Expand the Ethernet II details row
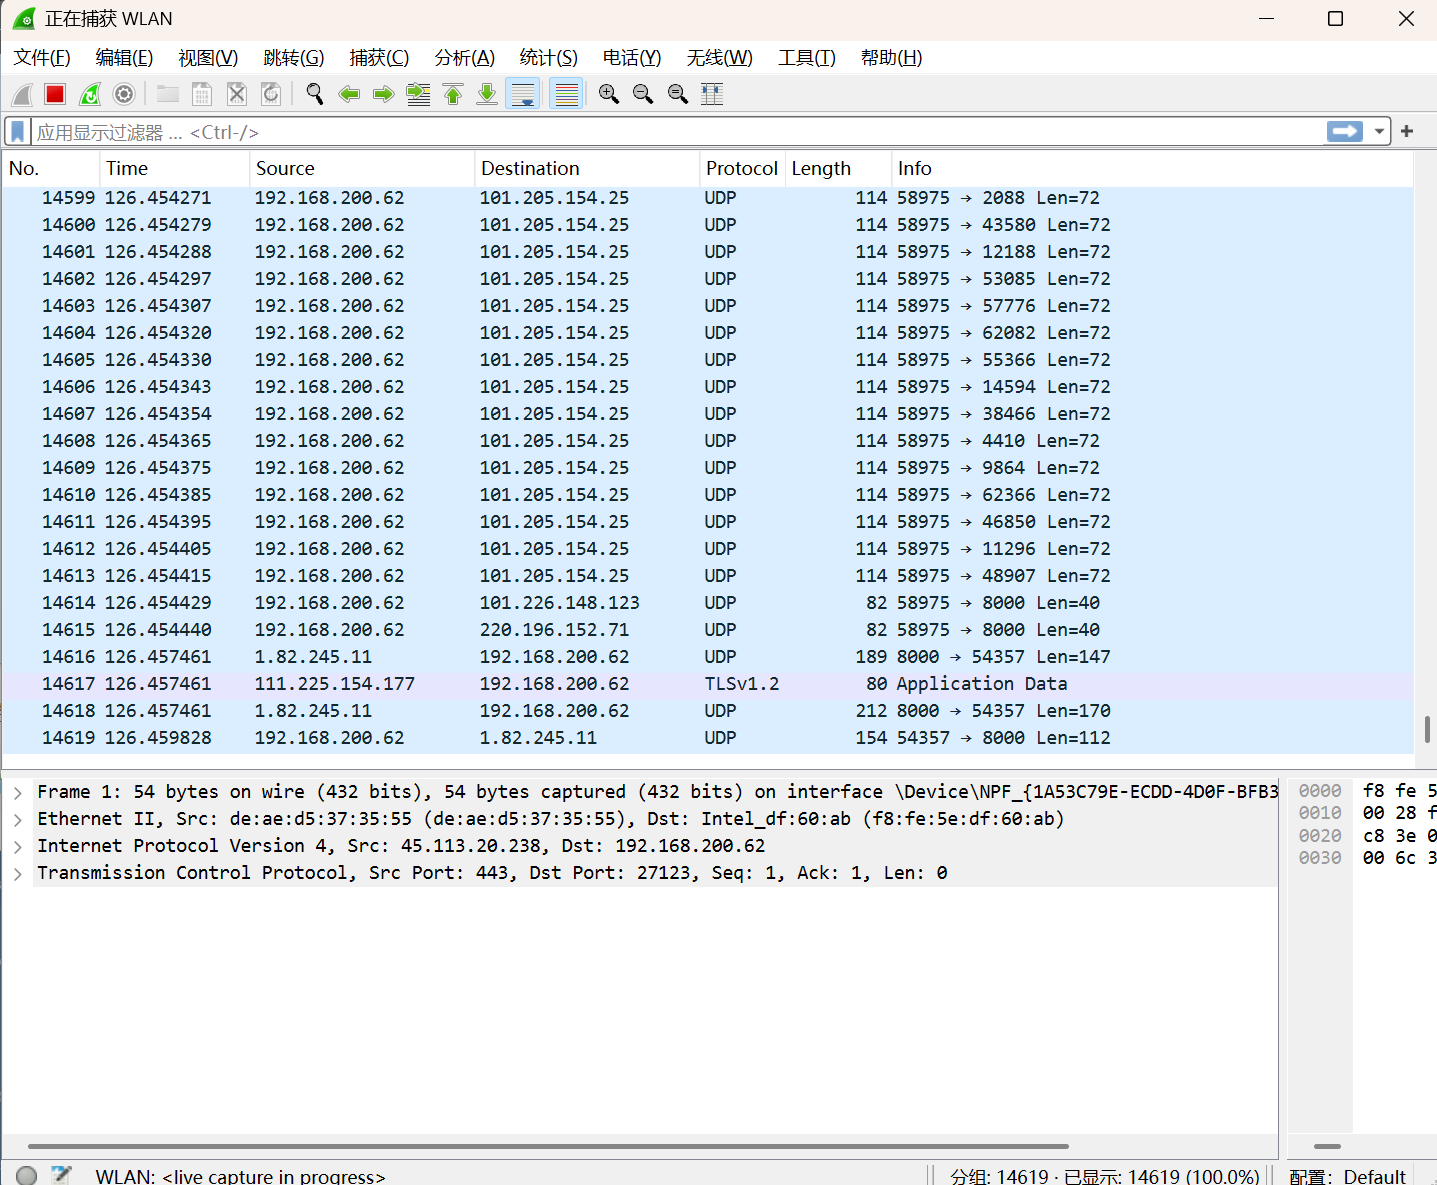Viewport: 1437px width, 1185px height. pos(18,819)
